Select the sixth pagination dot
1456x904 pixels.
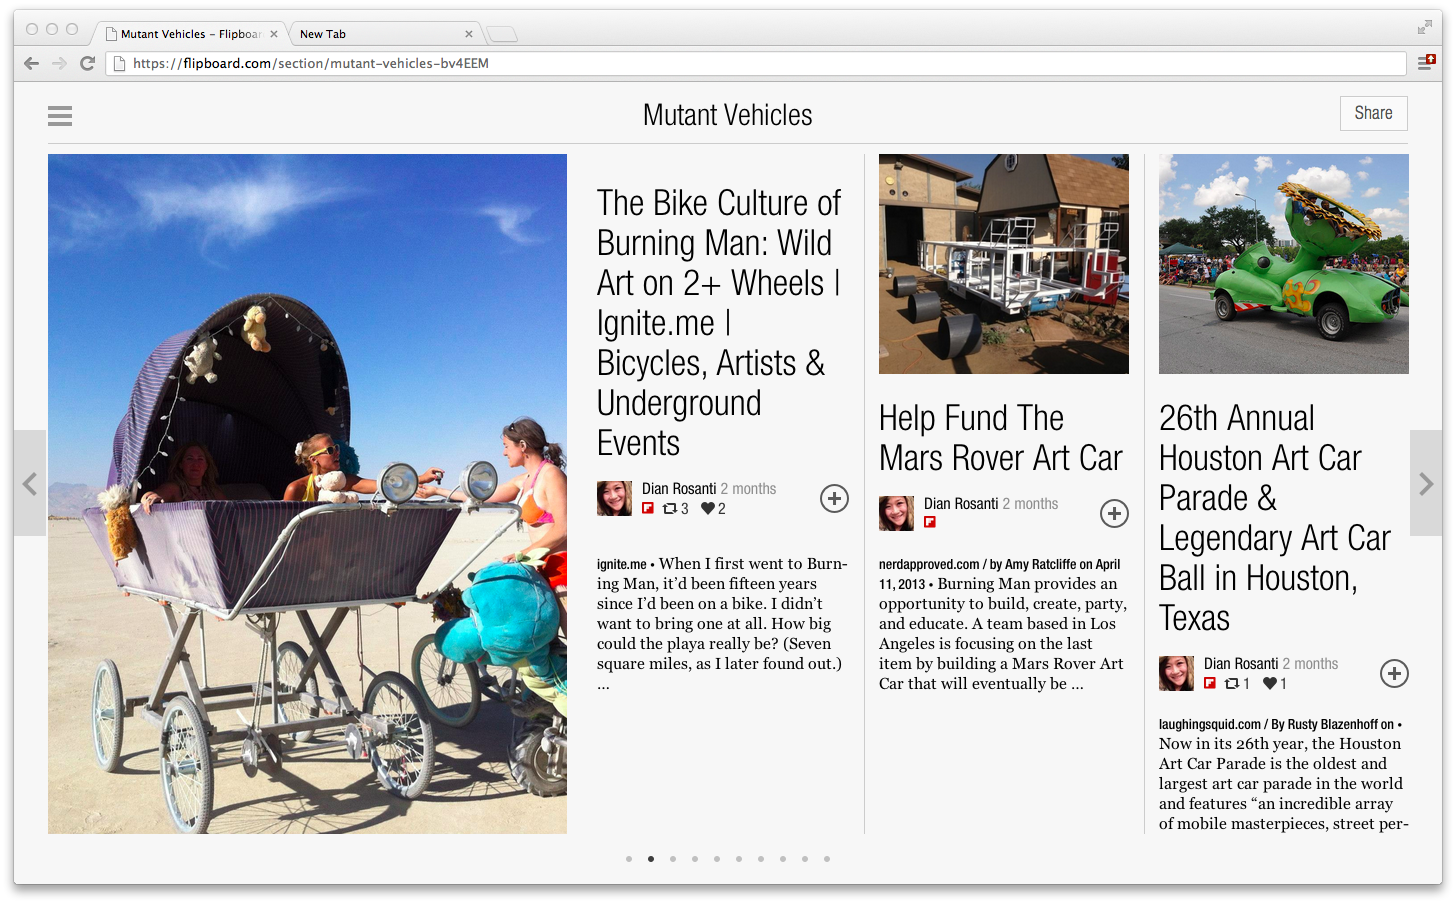click(739, 859)
